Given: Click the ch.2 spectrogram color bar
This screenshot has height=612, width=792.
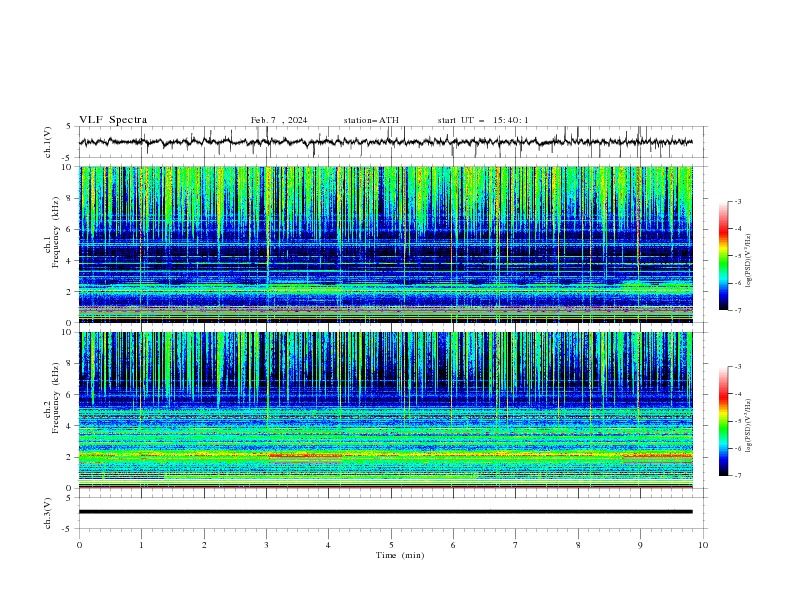Looking at the screenshot, I should tap(724, 421).
